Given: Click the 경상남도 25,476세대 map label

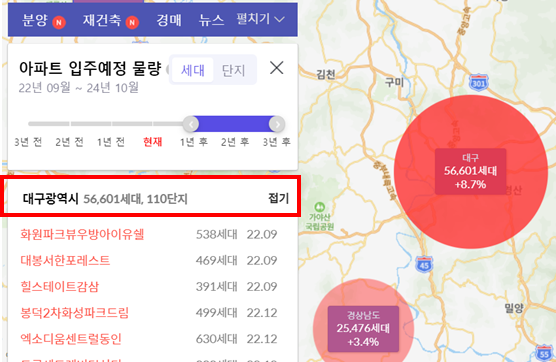Looking at the screenshot, I should point(363,329).
